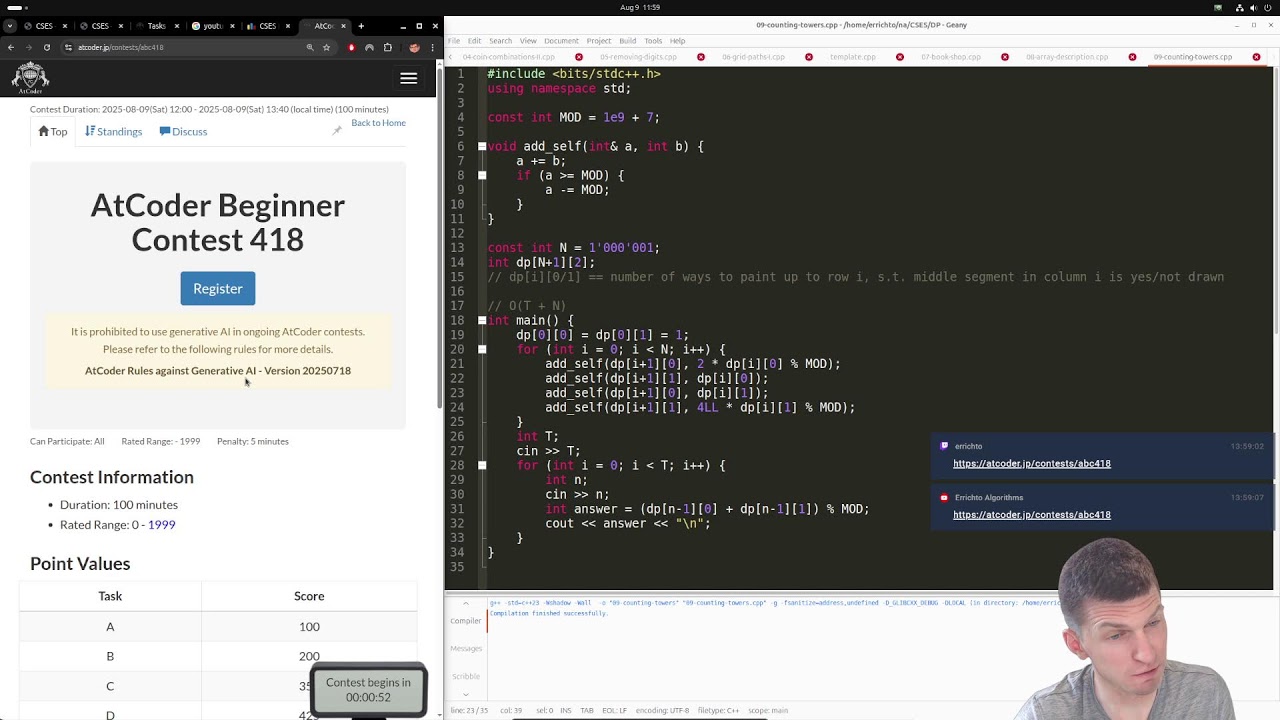The image size is (1280, 720).
Task: Select the Compiler panel tab
Action: [x=465, y=621]
